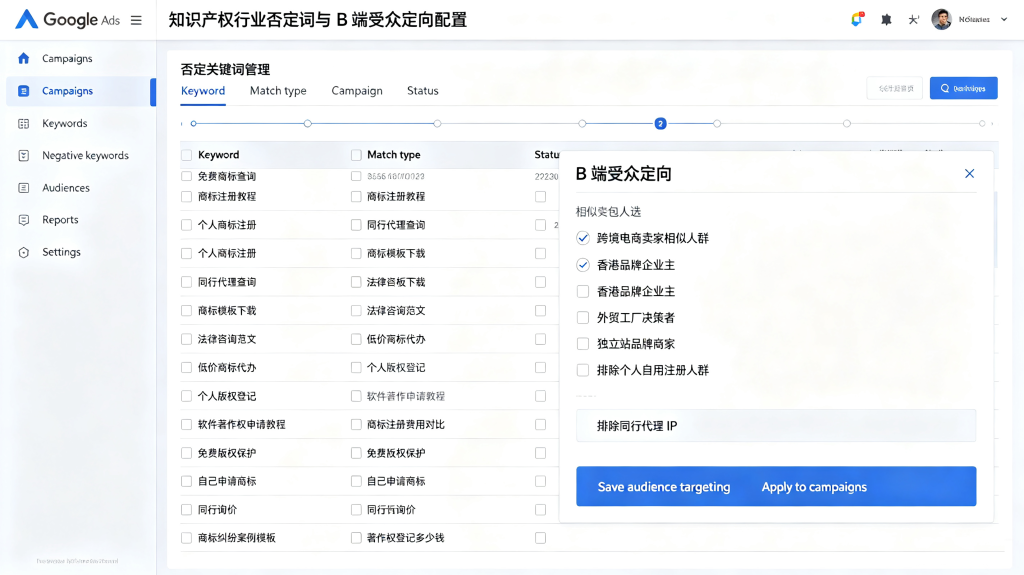
Task: Close the B 端受众定向 panel
Action: (x=969, y=173)
